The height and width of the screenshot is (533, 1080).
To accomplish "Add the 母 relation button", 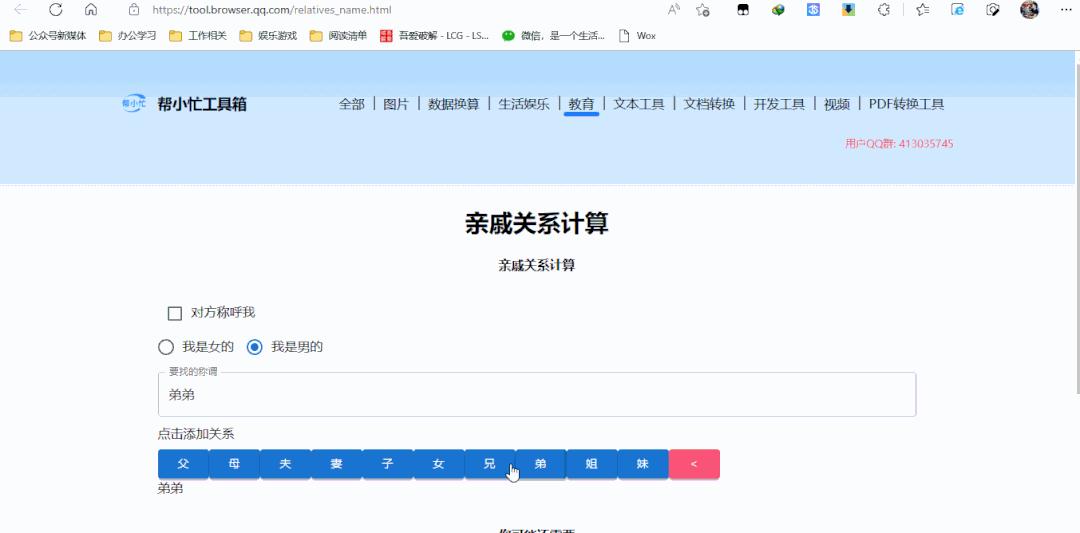I will (x=234, y=464).
